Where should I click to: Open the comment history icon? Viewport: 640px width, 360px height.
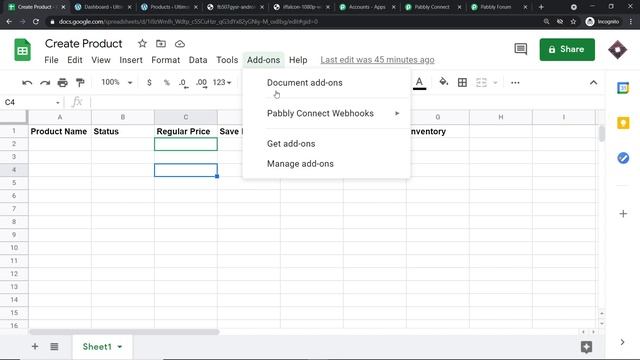tap(520, 49)
